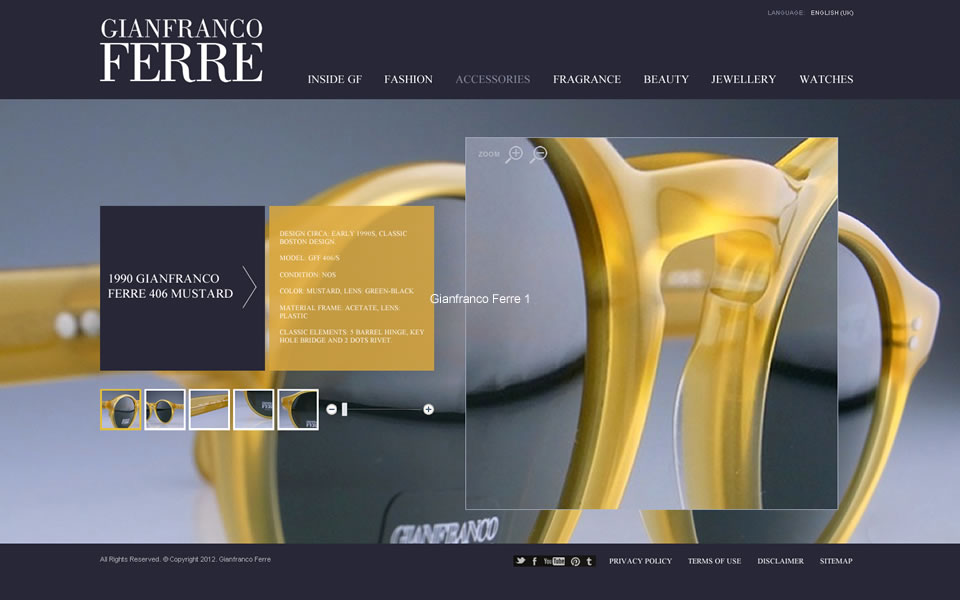Open the YouTube icon in footer

tap(554, 561)
